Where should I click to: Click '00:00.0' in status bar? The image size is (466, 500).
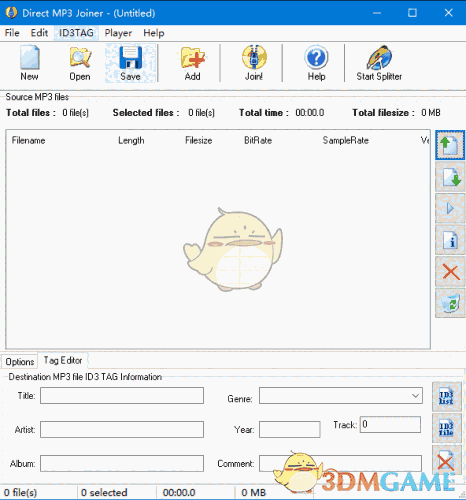pos(179,492)
